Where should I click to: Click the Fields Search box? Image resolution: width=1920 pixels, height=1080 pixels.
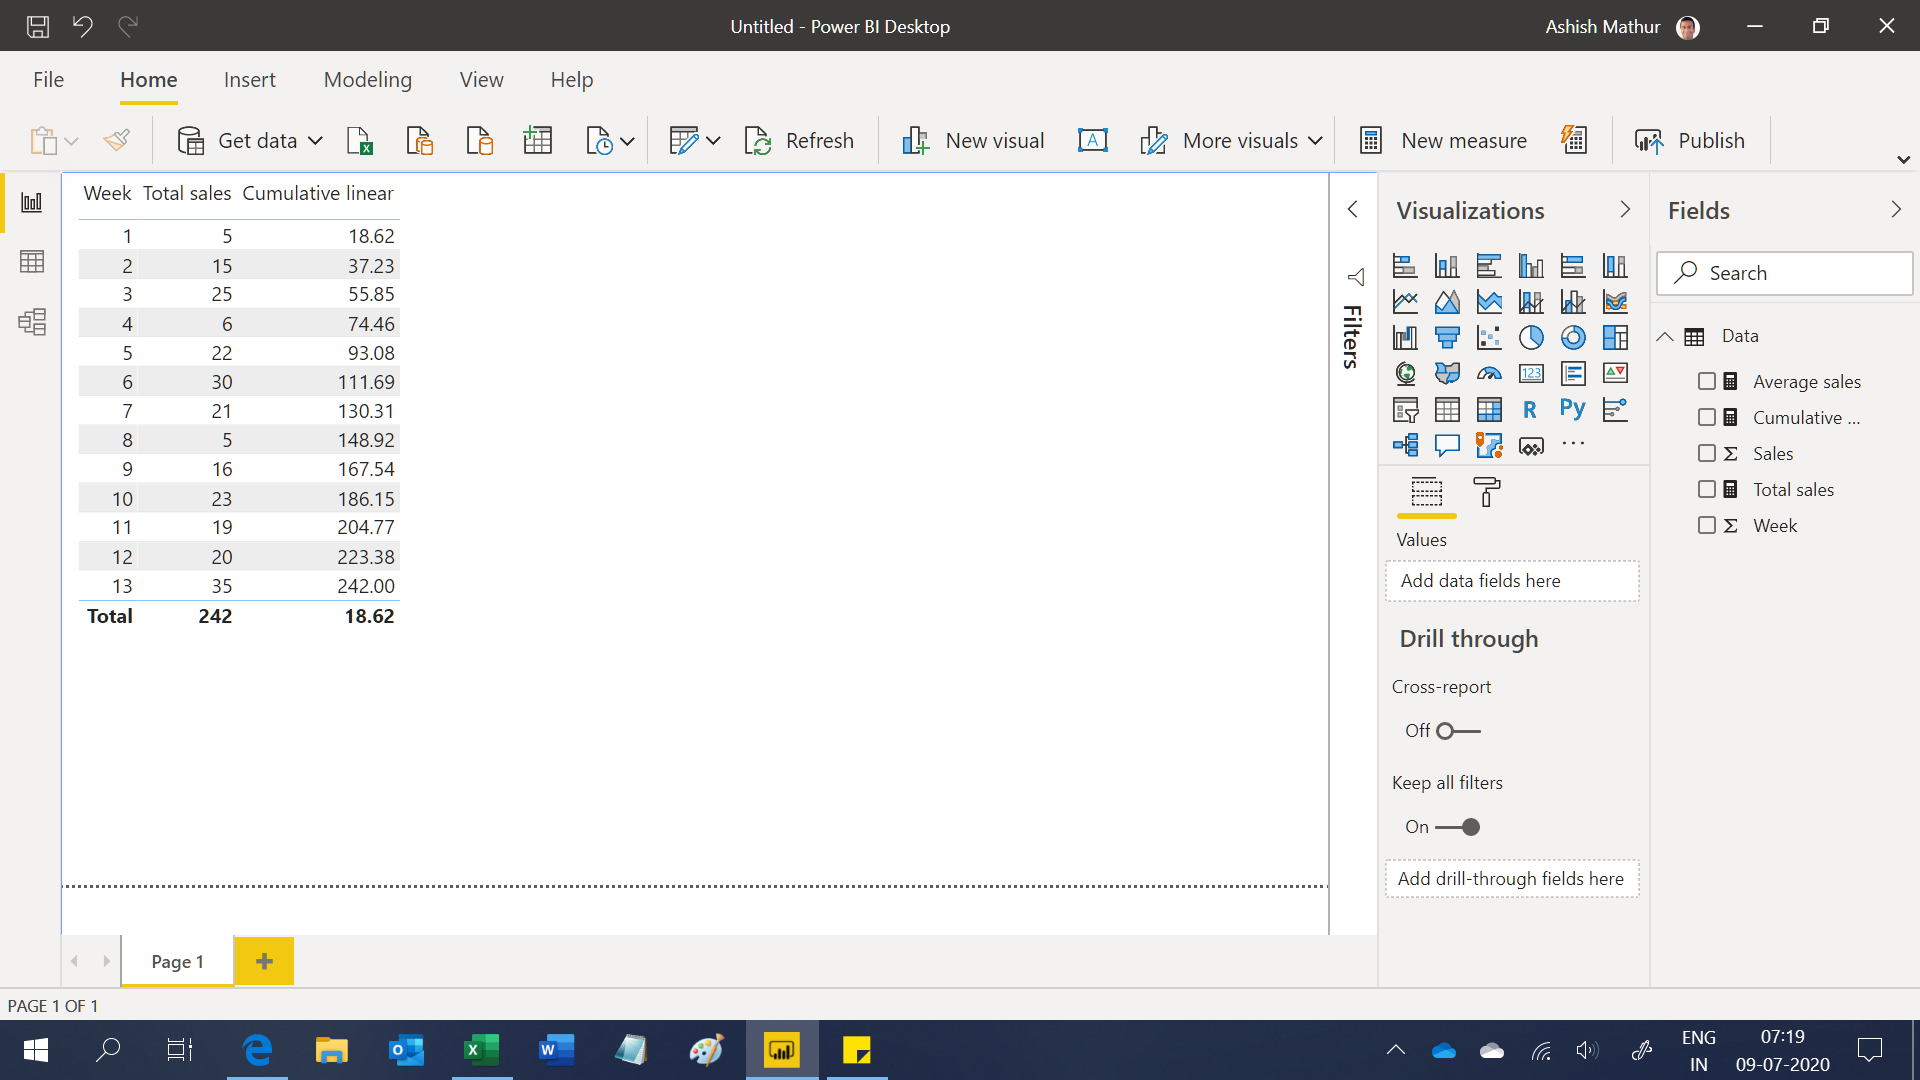(1784, 273)
